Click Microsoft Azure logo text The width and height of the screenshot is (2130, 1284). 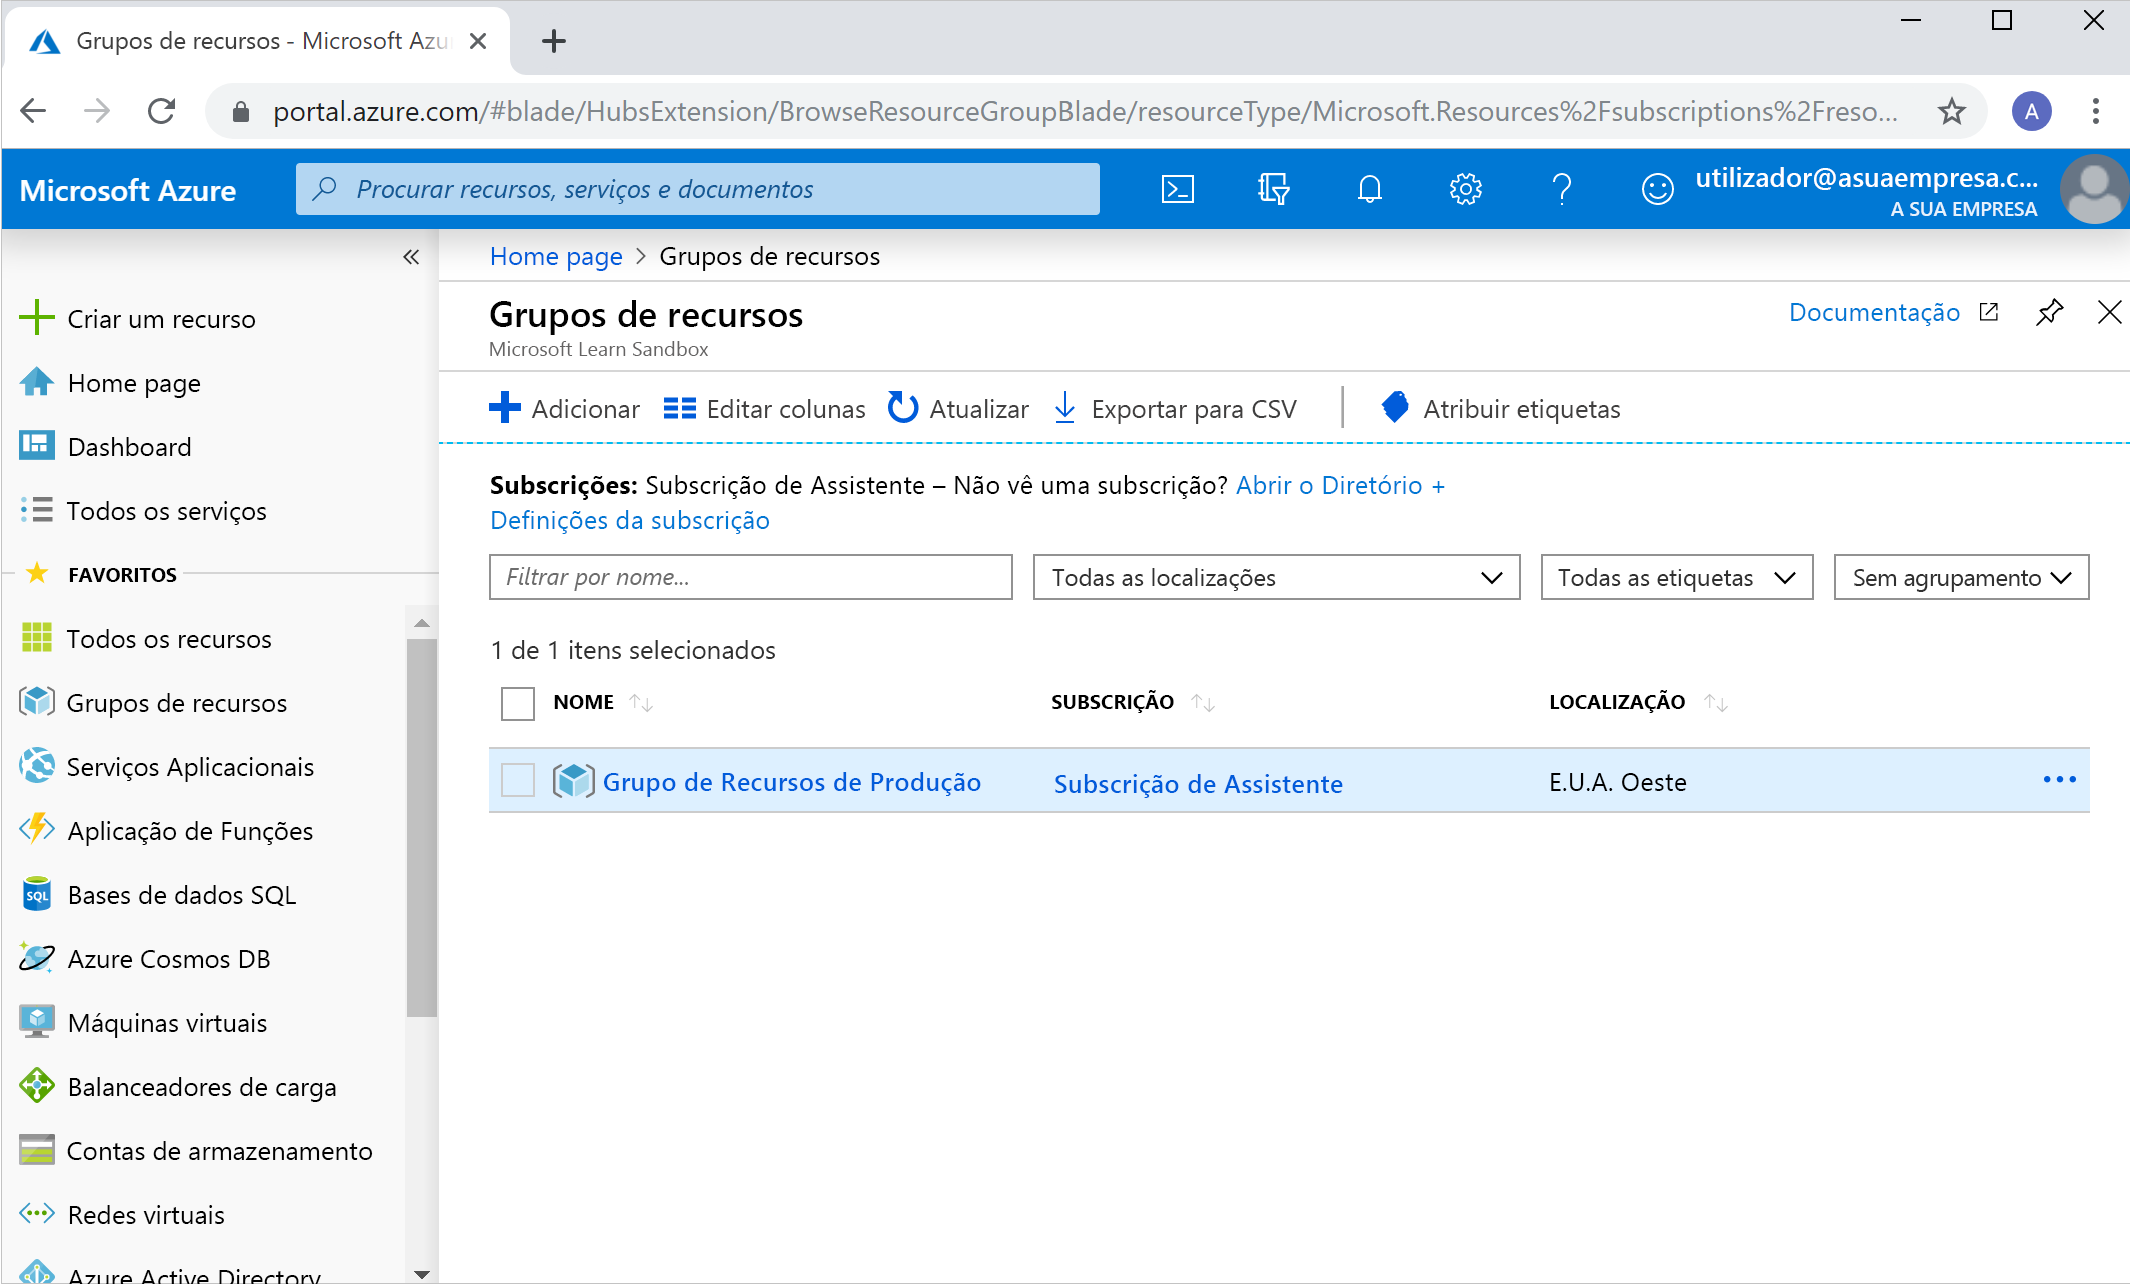tap(128, 190)
